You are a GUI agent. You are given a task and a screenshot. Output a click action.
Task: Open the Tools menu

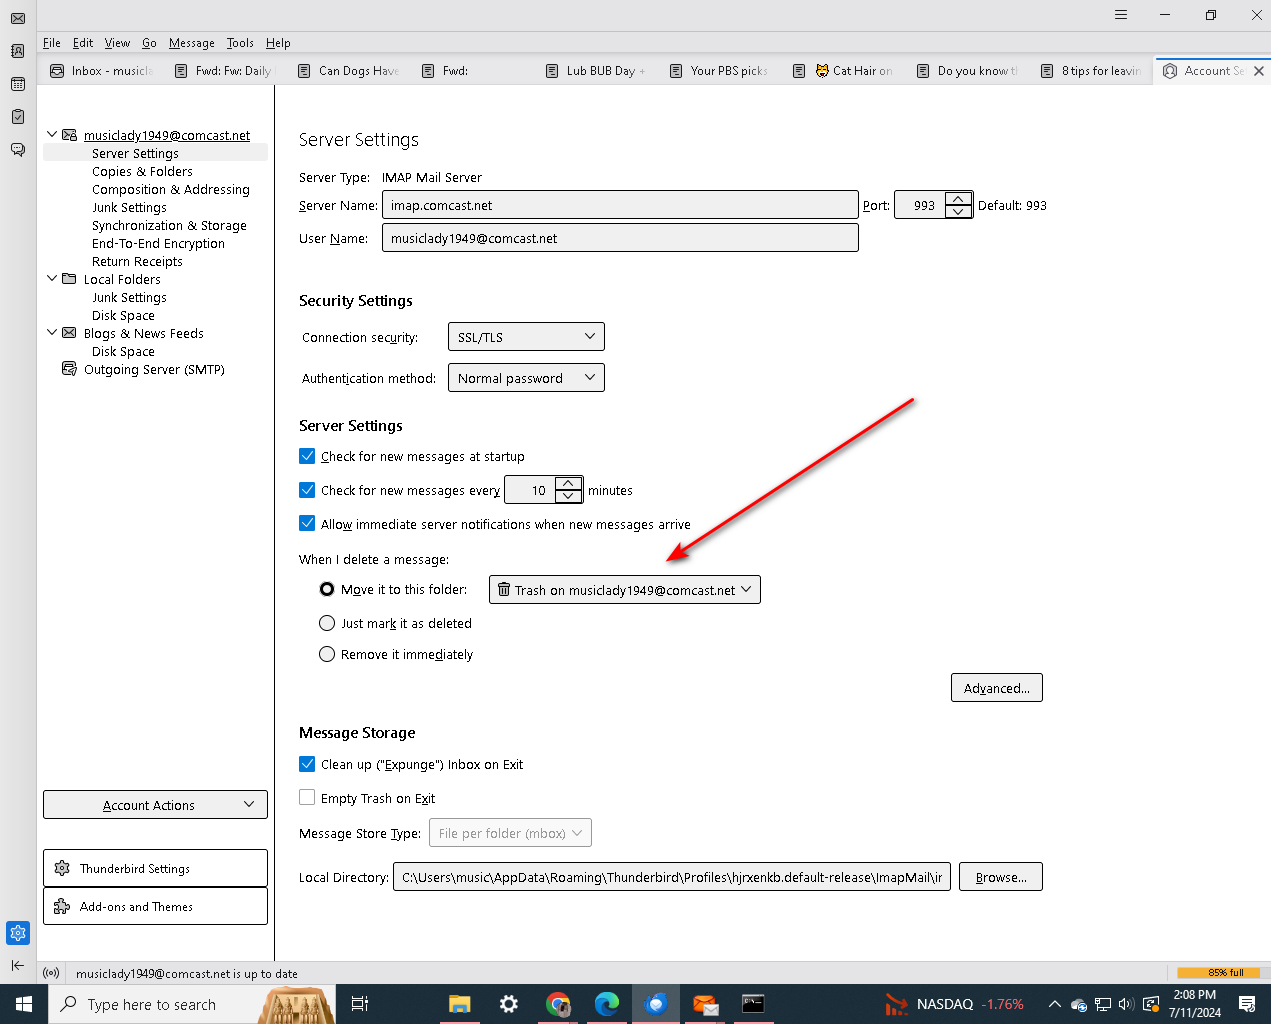[240, 43]
